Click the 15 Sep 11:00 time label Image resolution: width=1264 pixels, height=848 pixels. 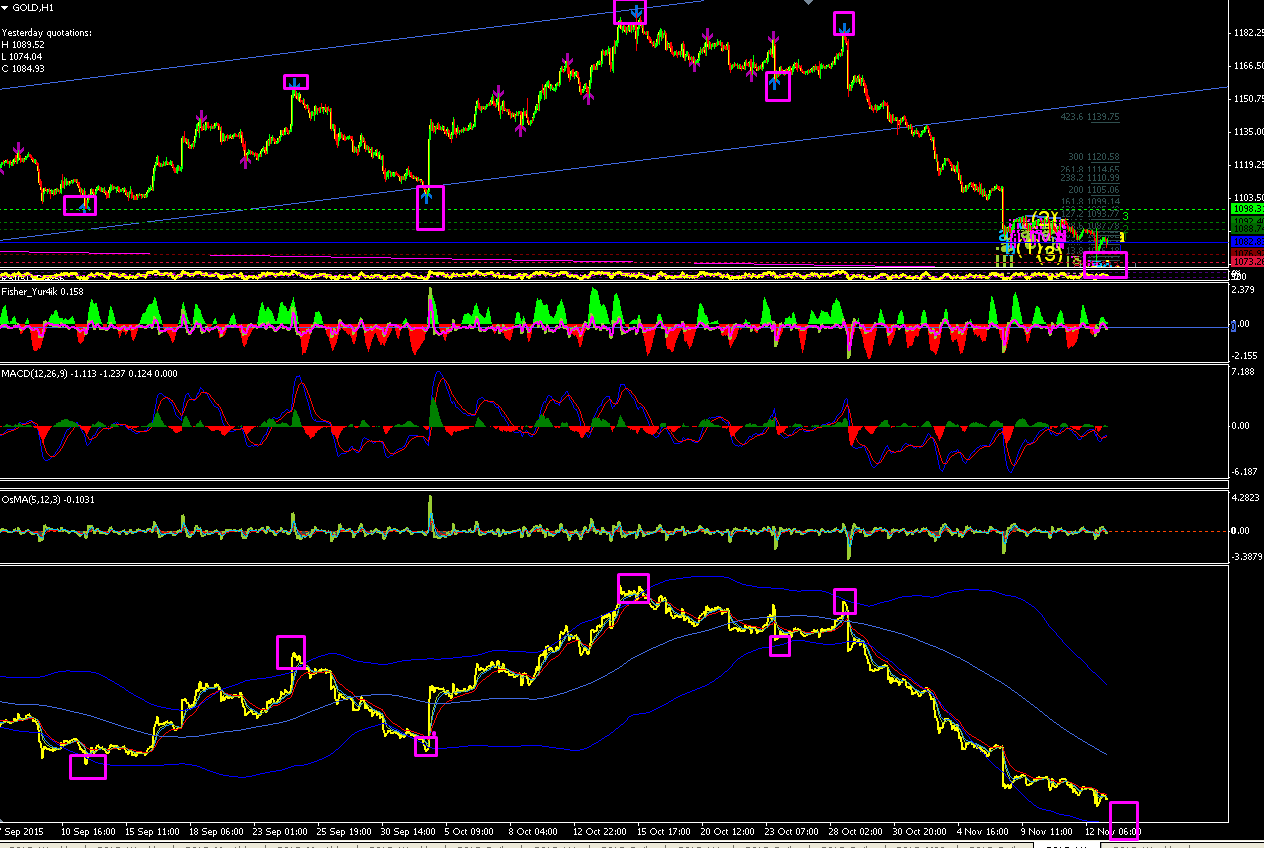[153, 831]
